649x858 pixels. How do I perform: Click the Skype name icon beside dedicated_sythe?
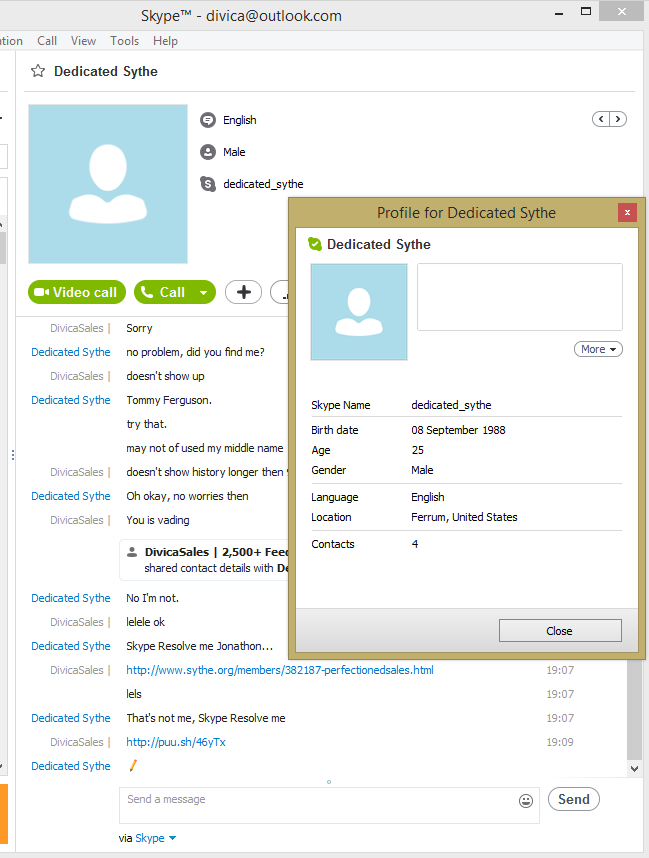[208, 184]
